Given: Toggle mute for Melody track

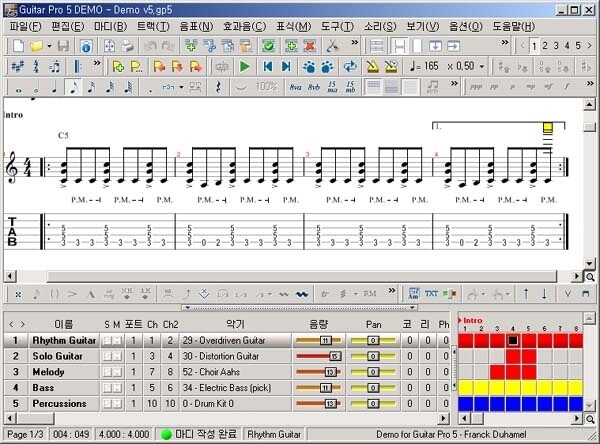Looking at the screenshot, I should (x=116, y=372).
